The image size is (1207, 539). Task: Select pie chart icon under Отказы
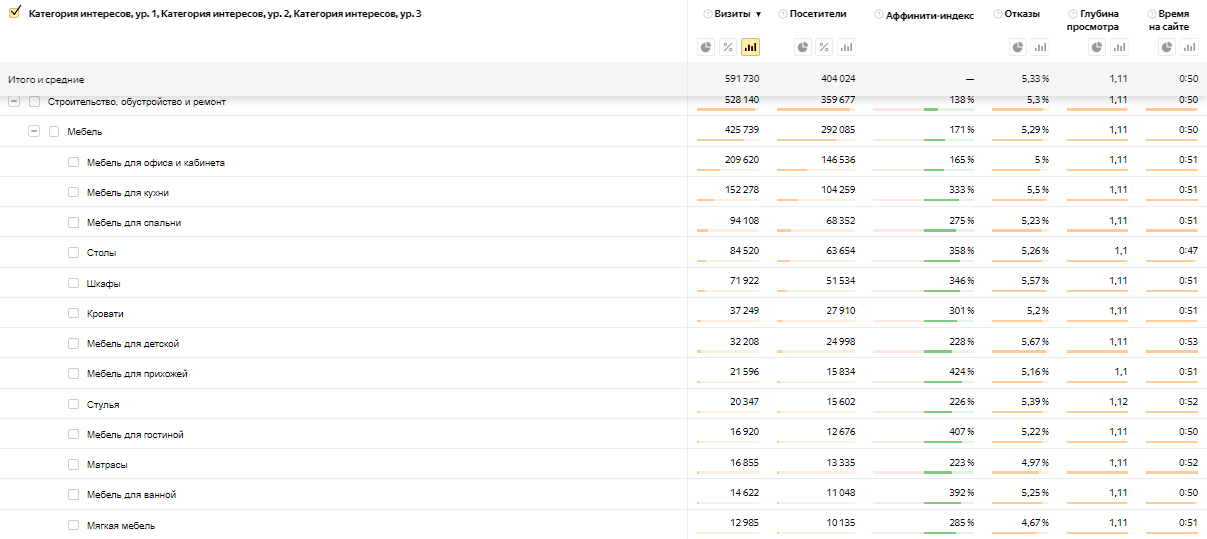tap(1018, 47)
